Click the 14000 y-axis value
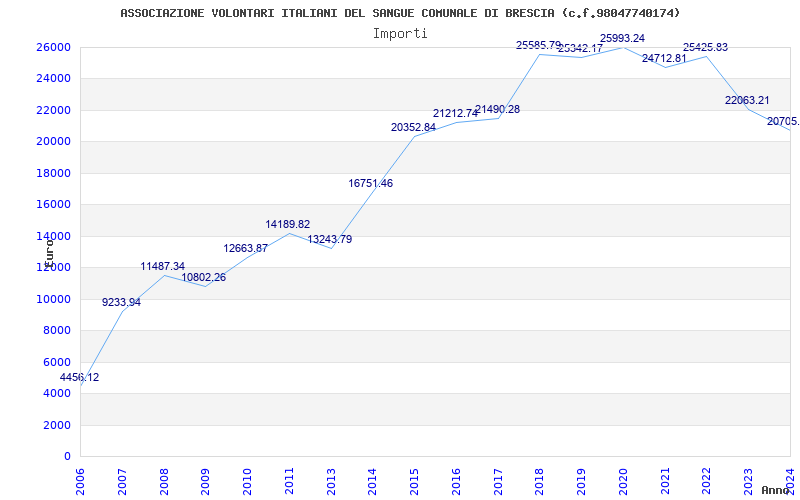The height and width of the screenshot is (500, 800). (x=53, y=236)
